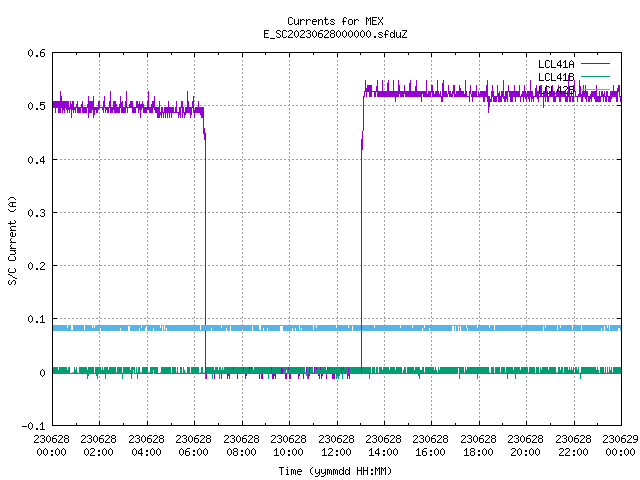
Task: Click the y-axis label 'S/C Current (A)'
Action: pos(12,240)
